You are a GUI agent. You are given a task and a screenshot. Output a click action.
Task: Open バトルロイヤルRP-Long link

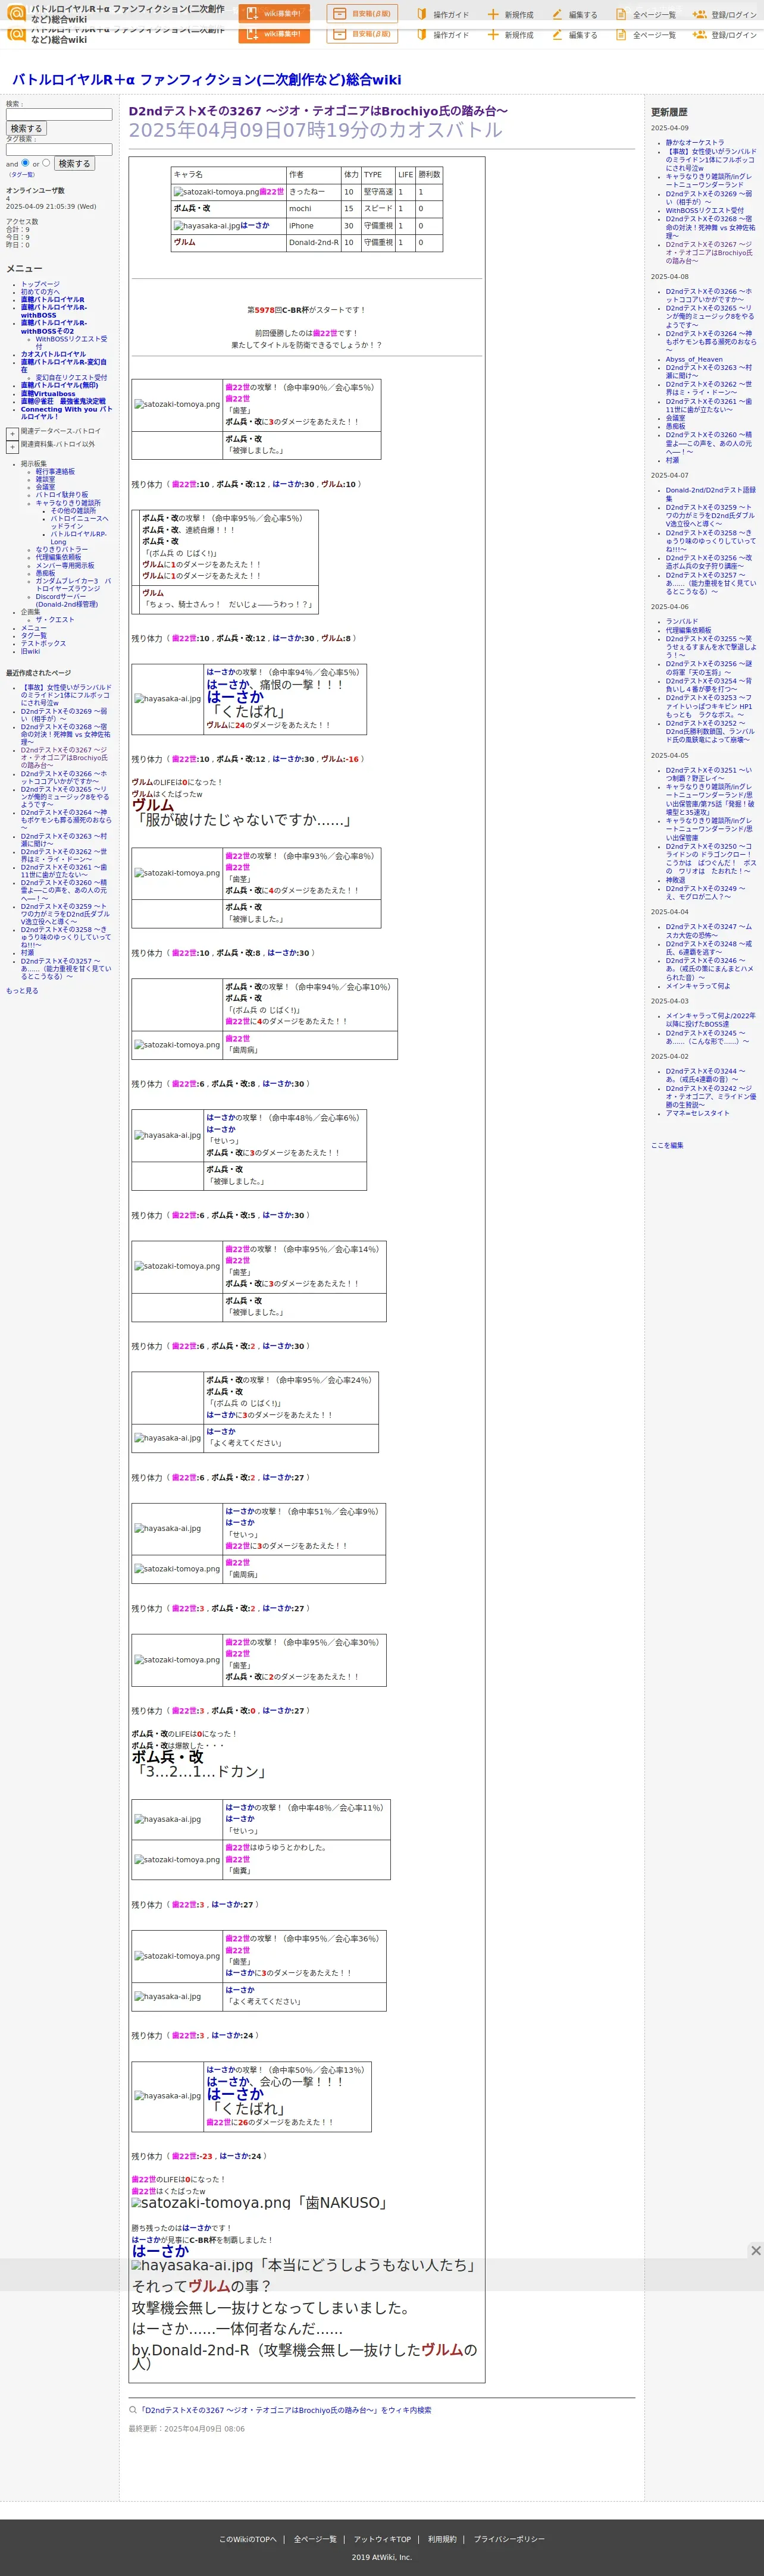point(78,538)
